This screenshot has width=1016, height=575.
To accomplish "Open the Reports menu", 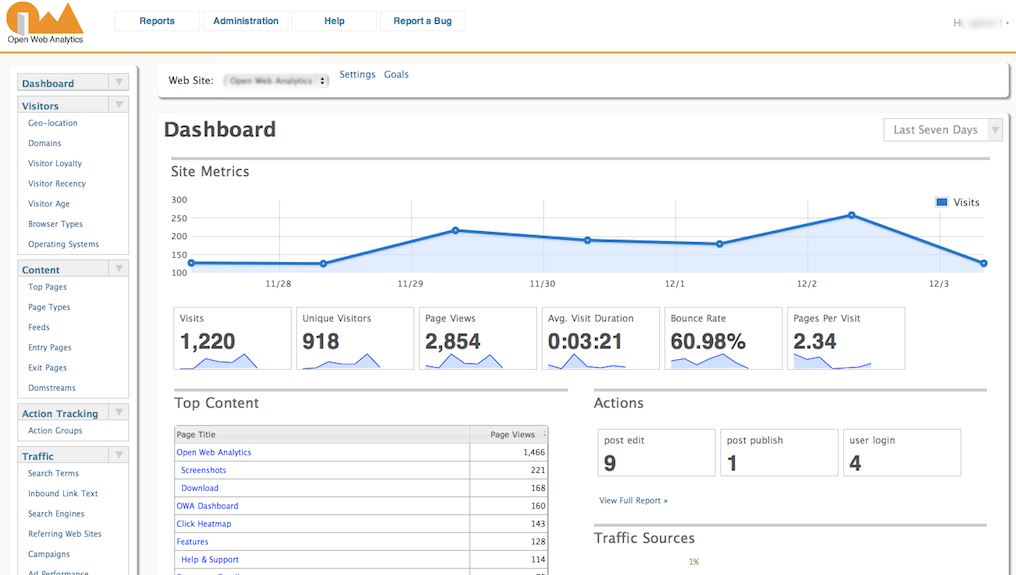I will [x=157, y=21].
